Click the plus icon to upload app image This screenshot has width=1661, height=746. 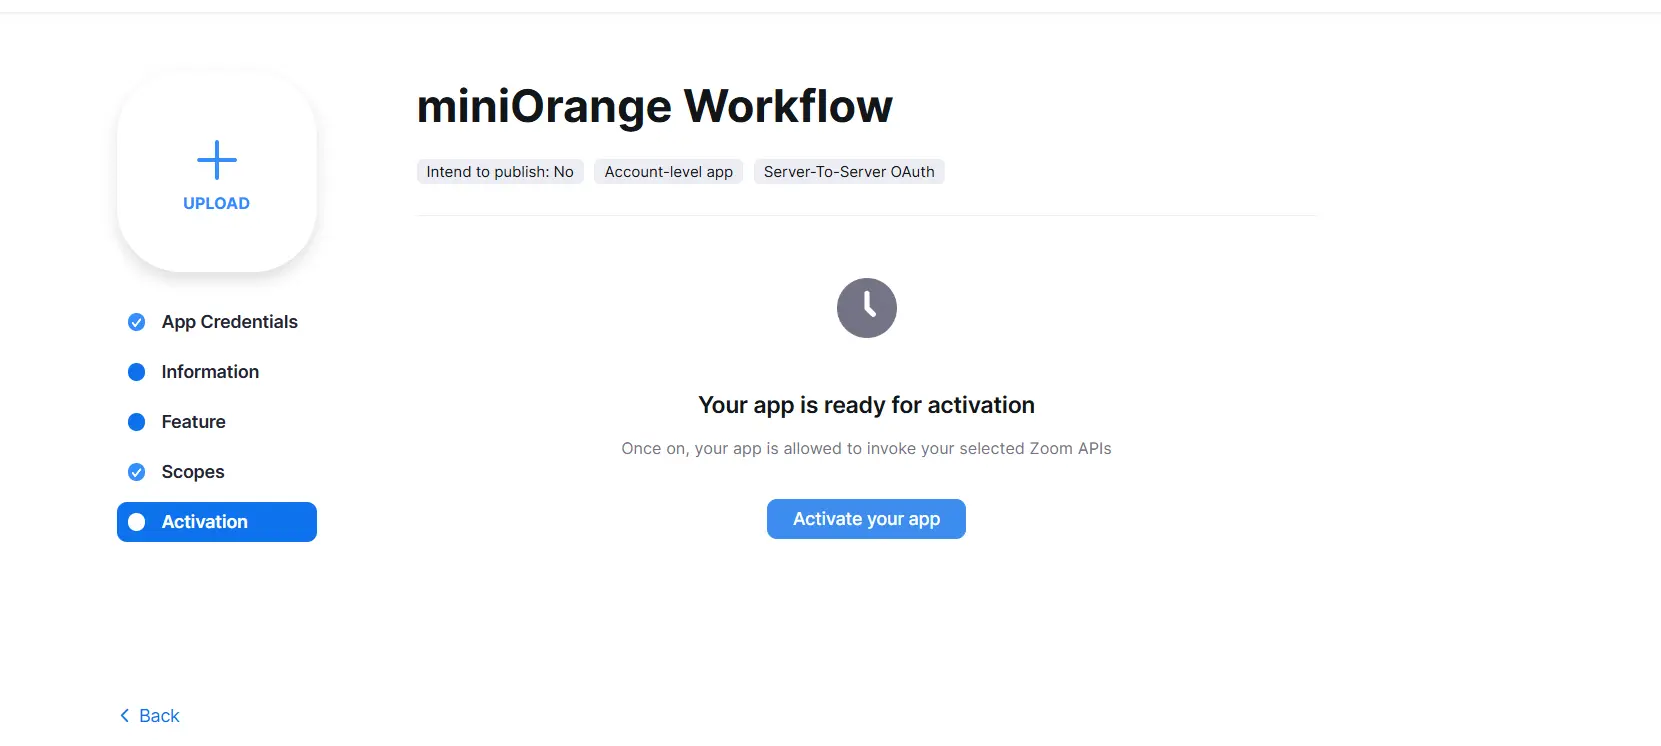tap(216, 160)
